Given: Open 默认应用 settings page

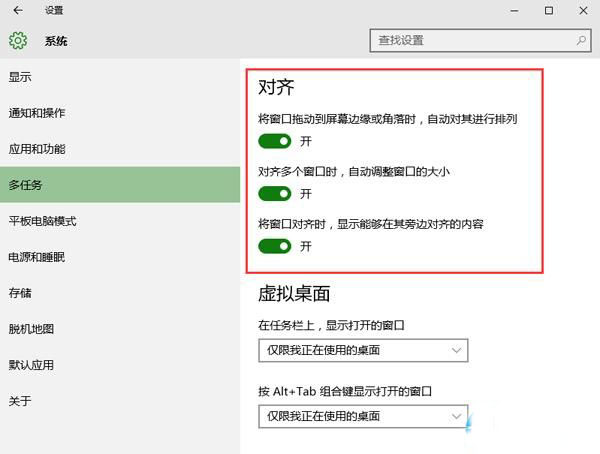Looking at the screenshot, I should pyautogui.click(x=31, y=365).
